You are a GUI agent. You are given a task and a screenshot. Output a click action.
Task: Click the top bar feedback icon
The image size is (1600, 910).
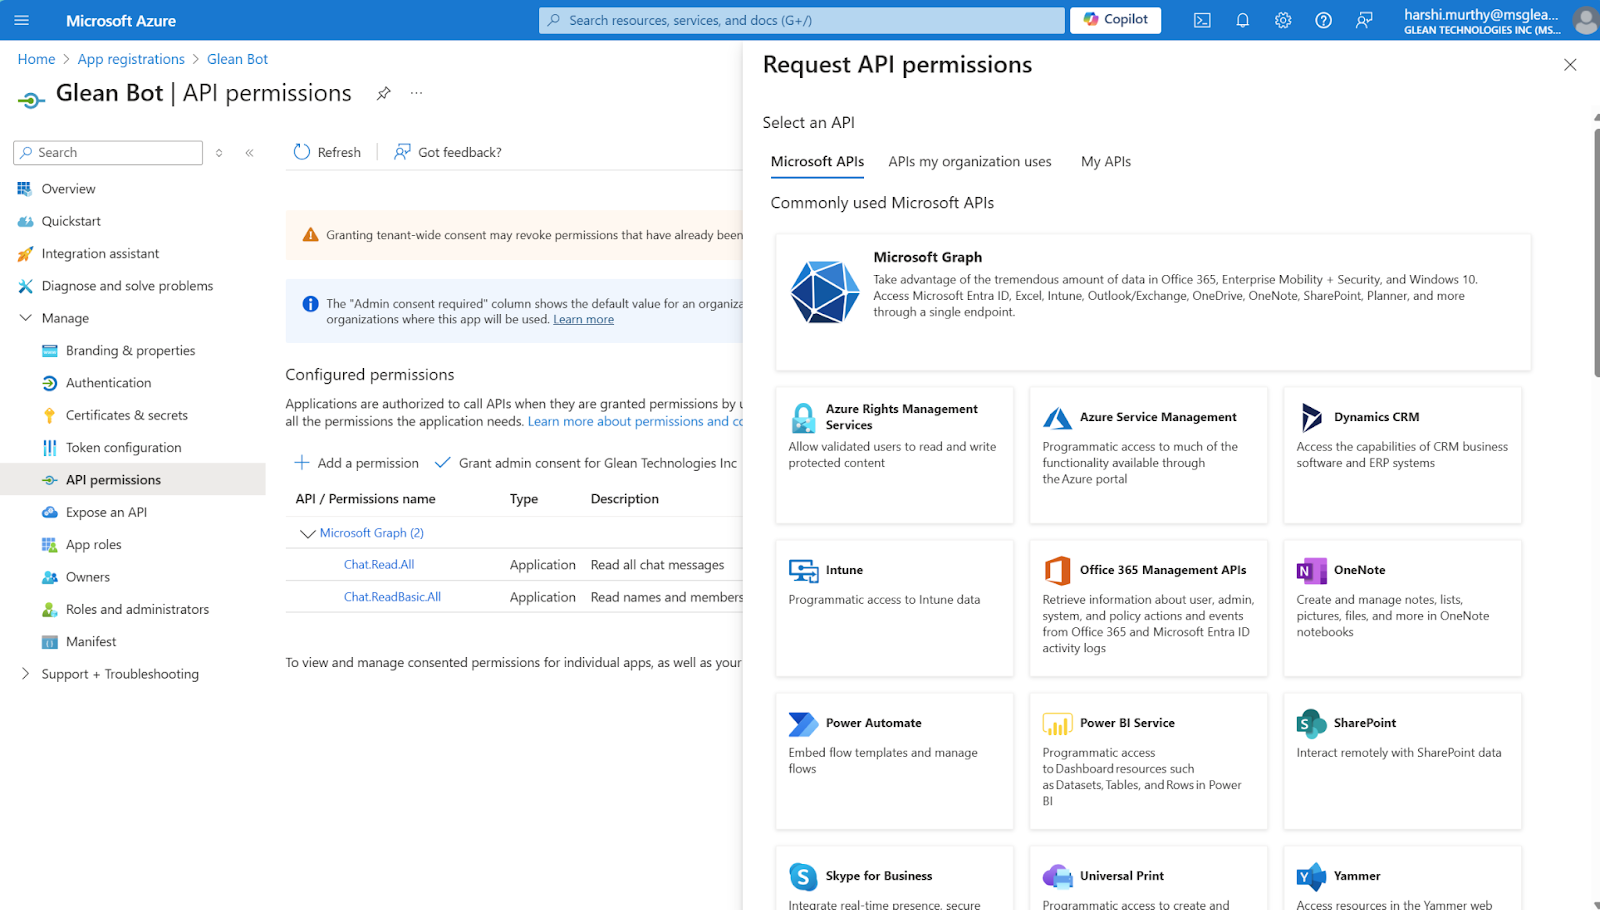click(x=1364, y=20)
